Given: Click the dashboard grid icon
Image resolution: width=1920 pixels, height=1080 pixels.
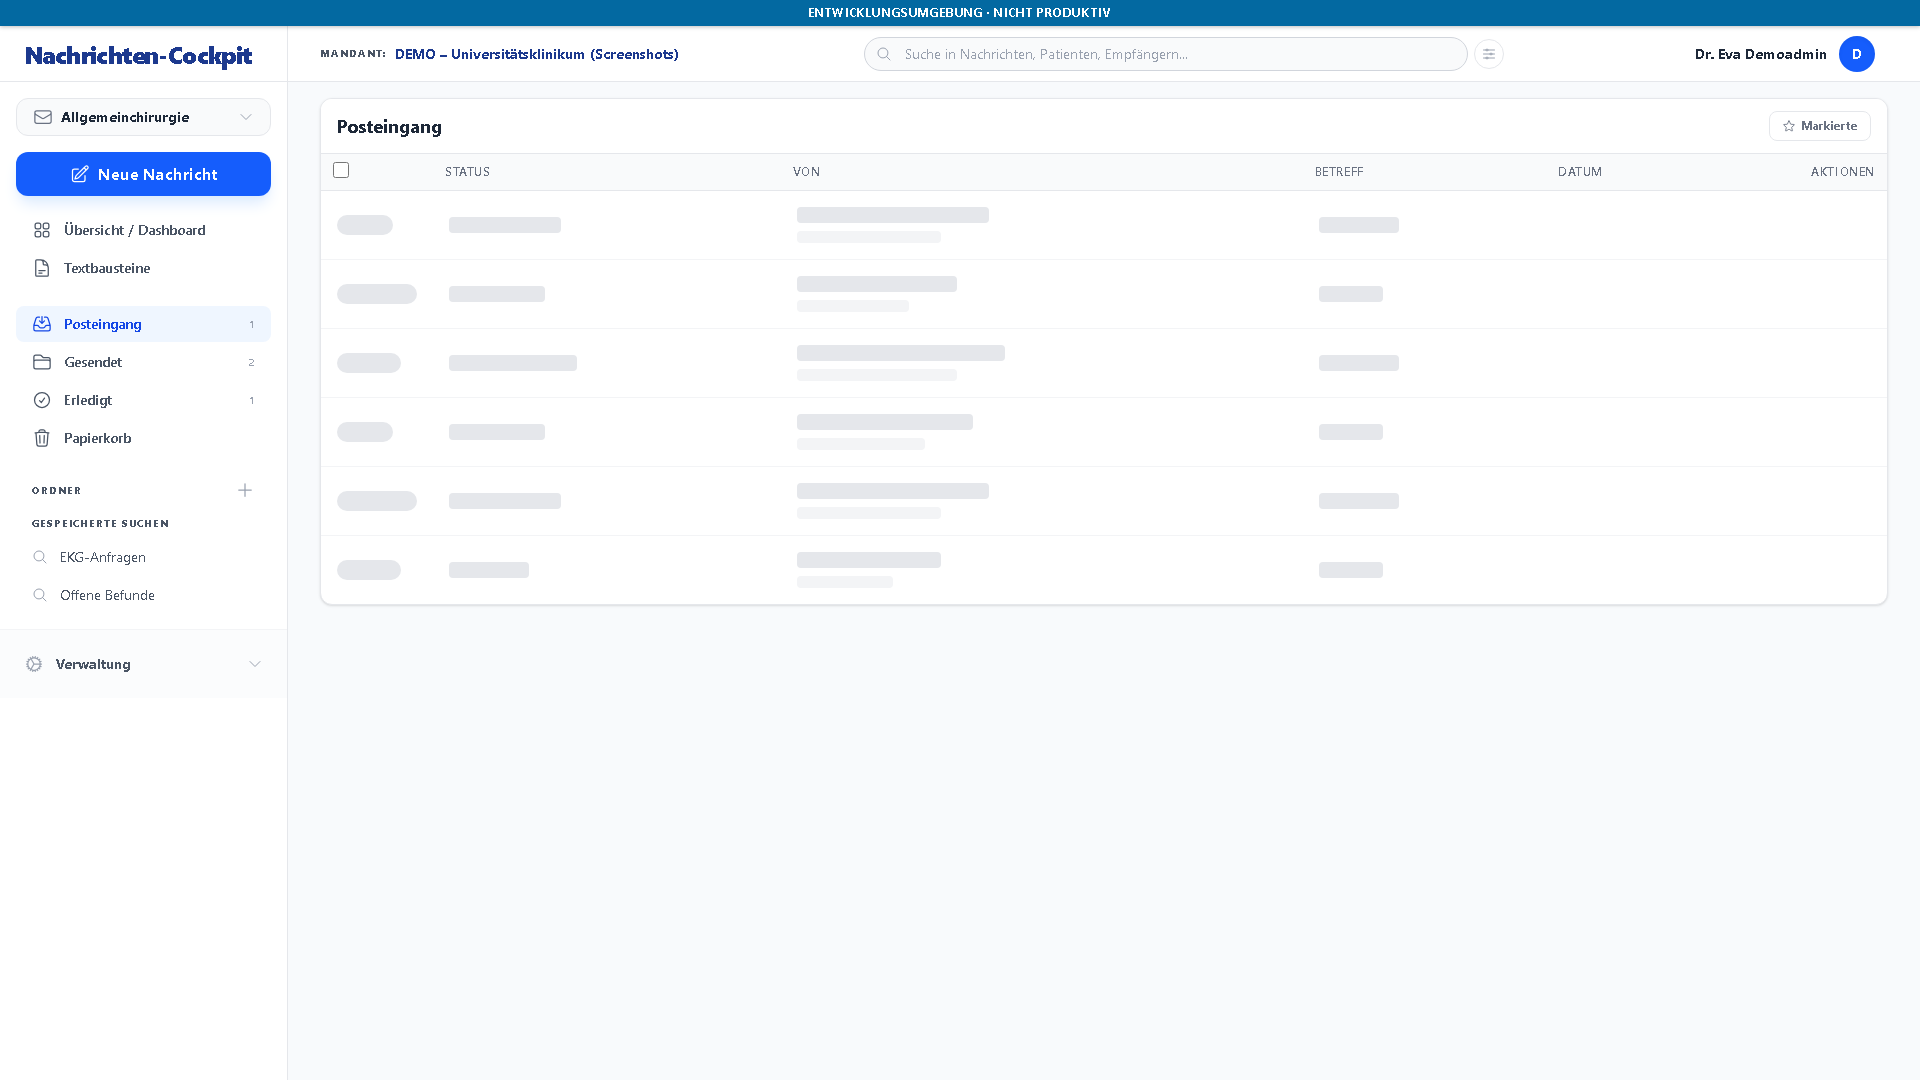Looking at the screenshot, I should point(42,230).
